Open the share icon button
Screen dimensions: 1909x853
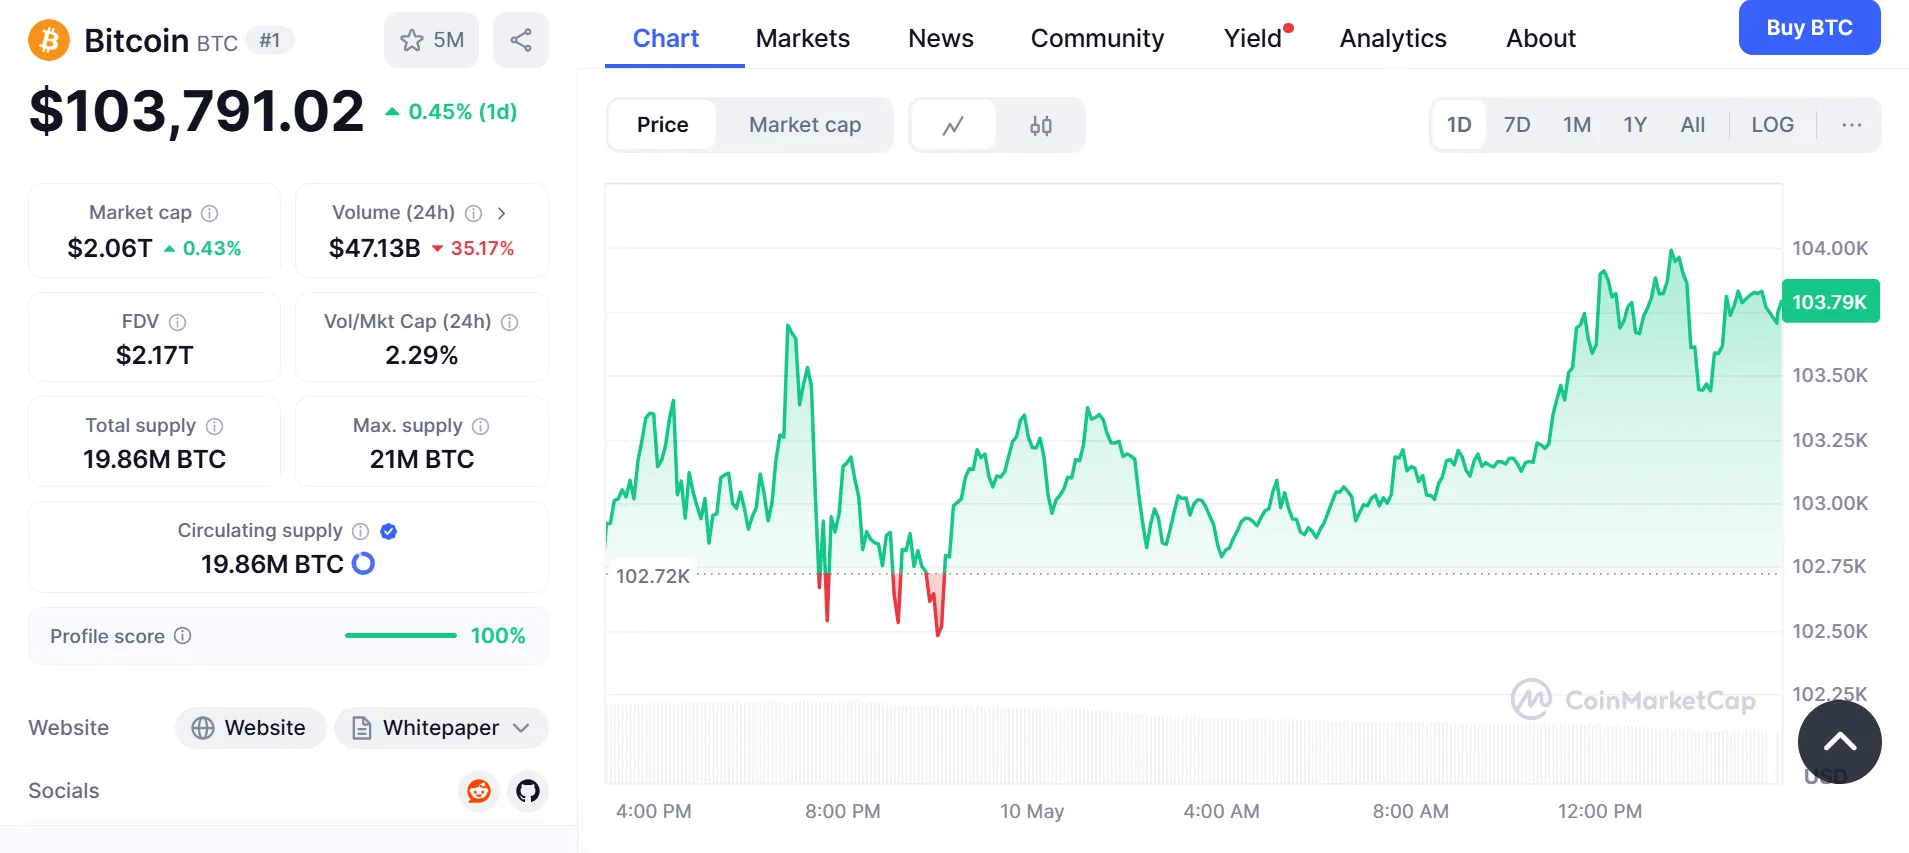point(521,40)
